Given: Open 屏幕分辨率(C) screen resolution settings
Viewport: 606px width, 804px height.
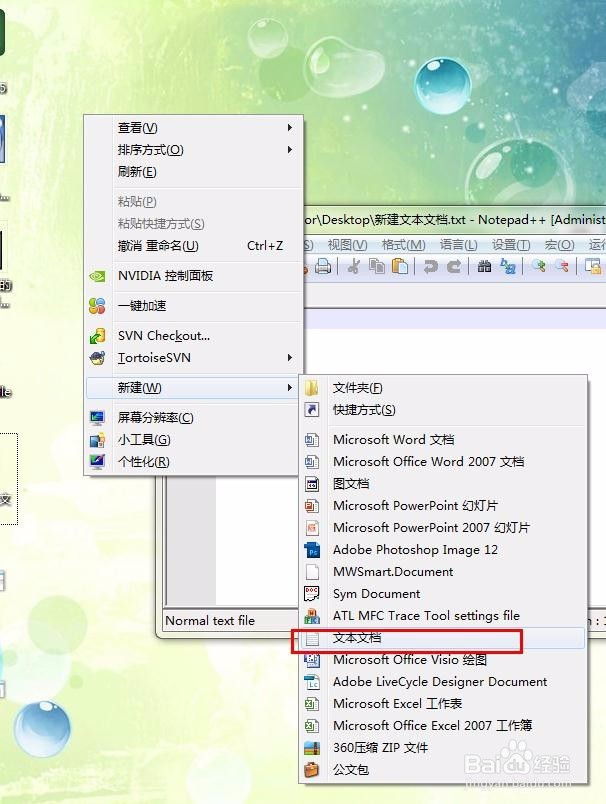Looking at the screenshot, I should (x=193, y=418).
